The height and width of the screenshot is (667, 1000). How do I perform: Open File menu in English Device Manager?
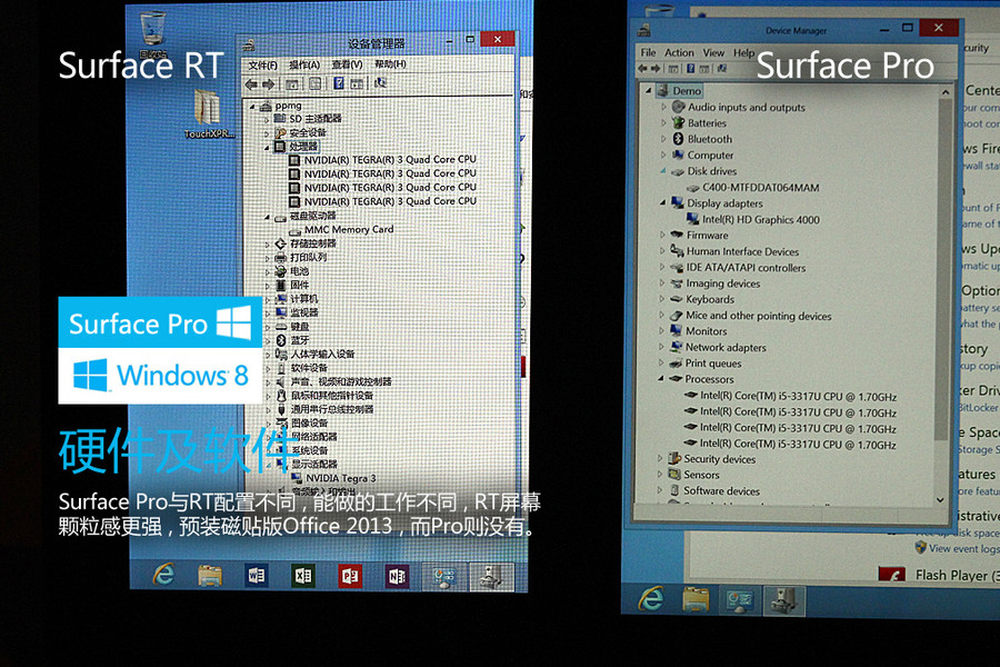648,52
